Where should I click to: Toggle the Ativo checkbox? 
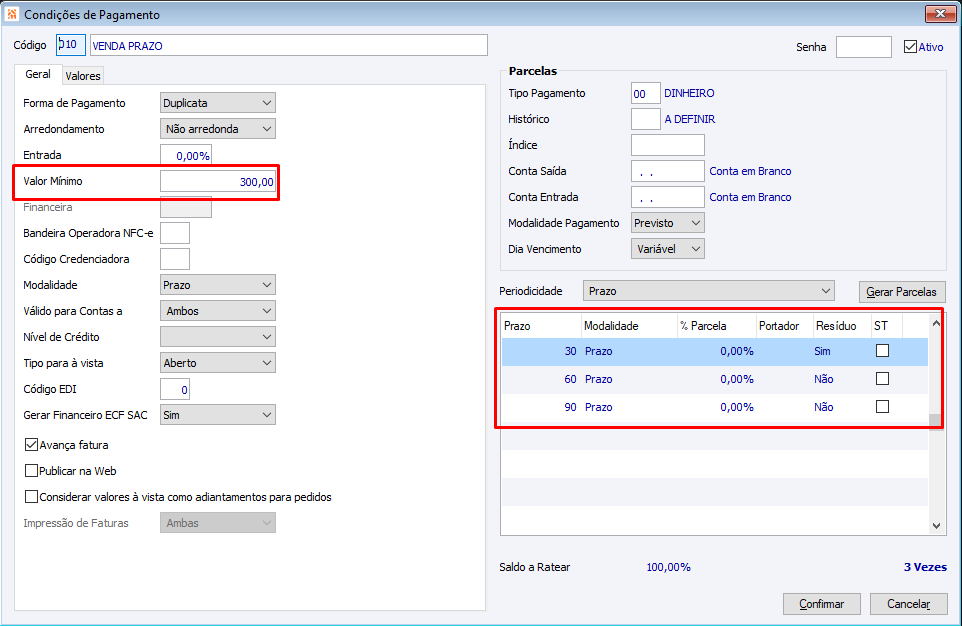pos(910,47)
